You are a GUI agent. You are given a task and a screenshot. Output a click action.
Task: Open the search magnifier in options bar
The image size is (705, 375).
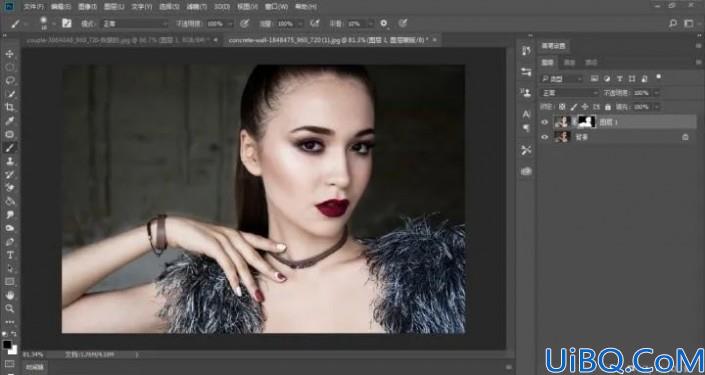point(673,23)
